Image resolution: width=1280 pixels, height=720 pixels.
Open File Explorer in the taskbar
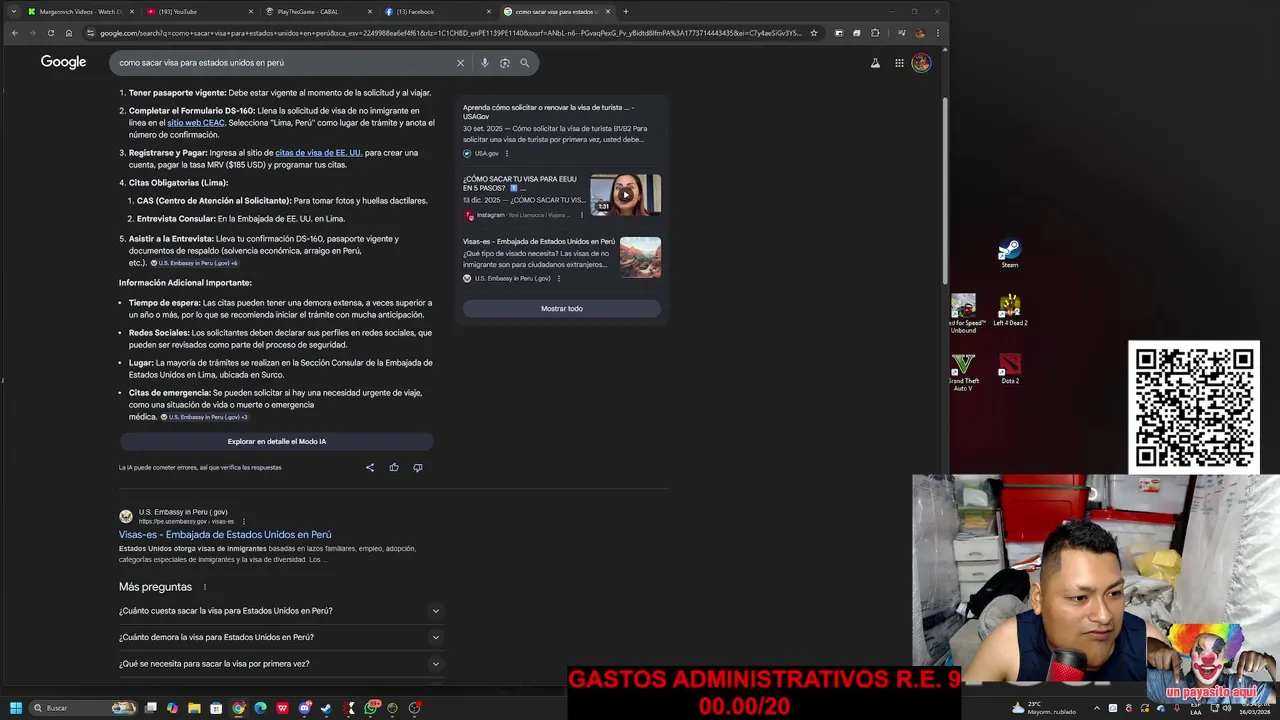(194, 708)
